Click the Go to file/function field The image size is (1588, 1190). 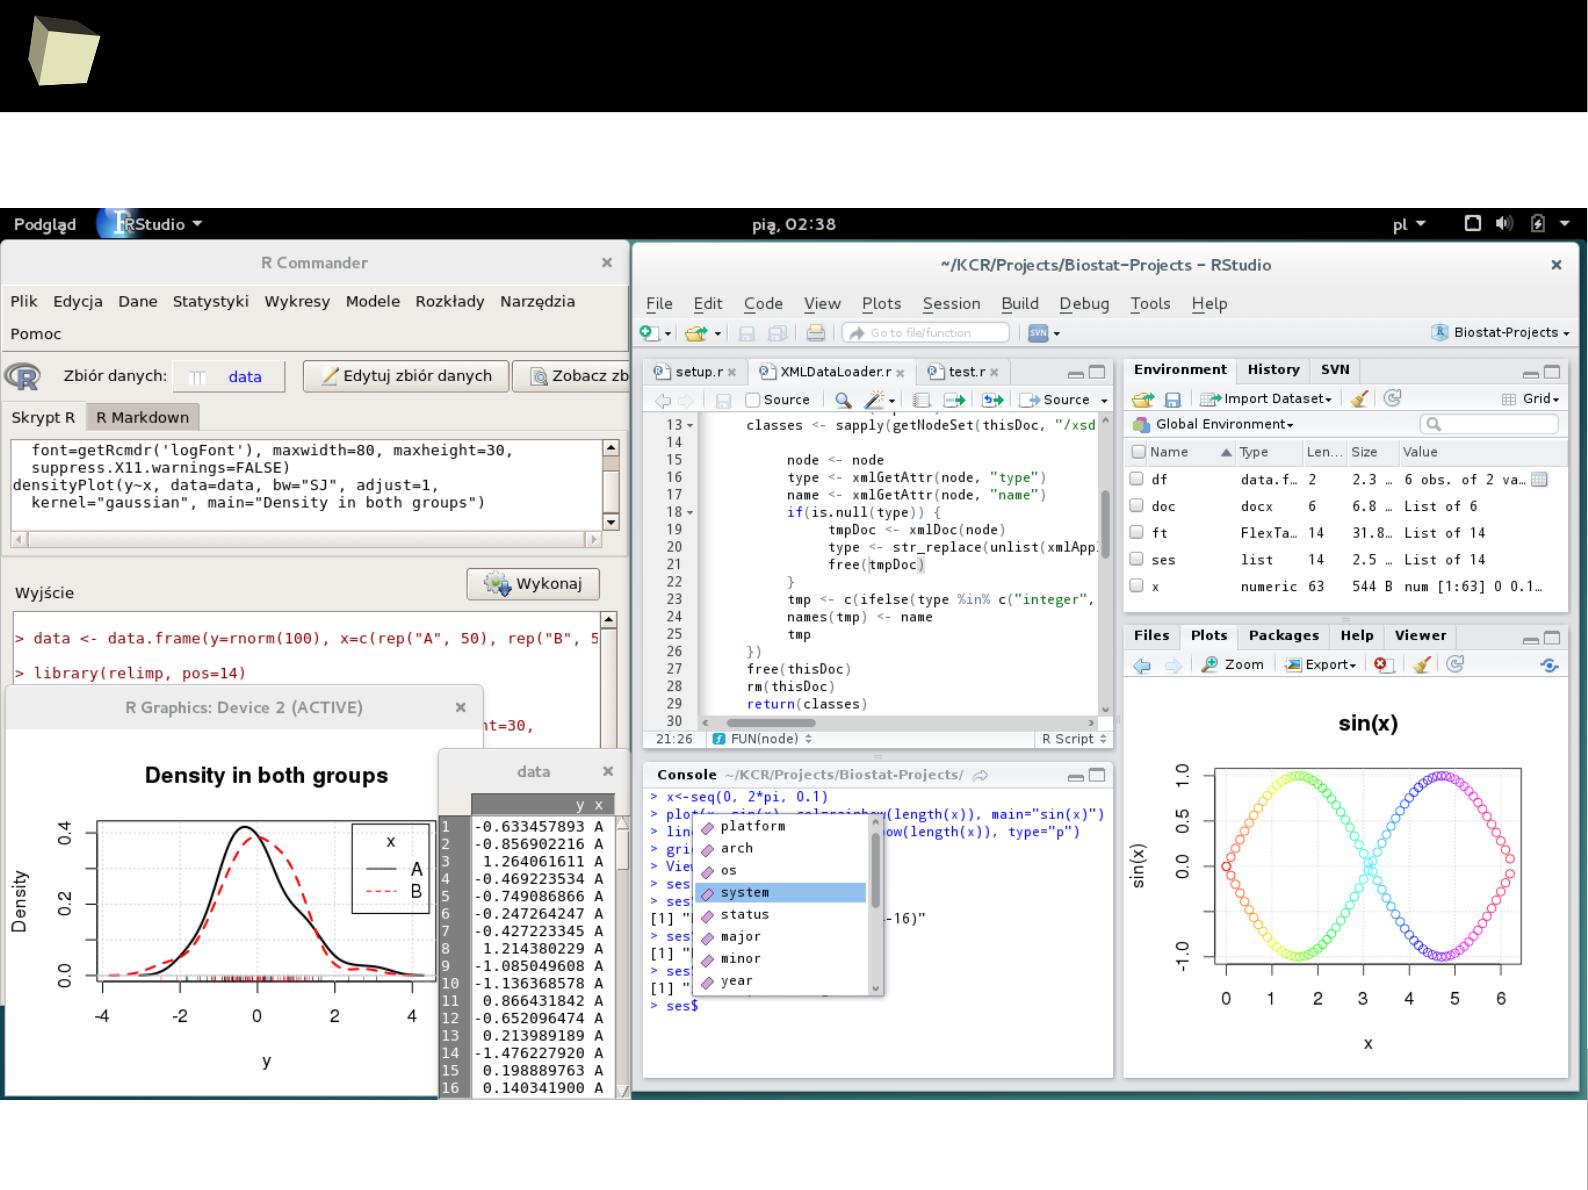tap(925, 333)
